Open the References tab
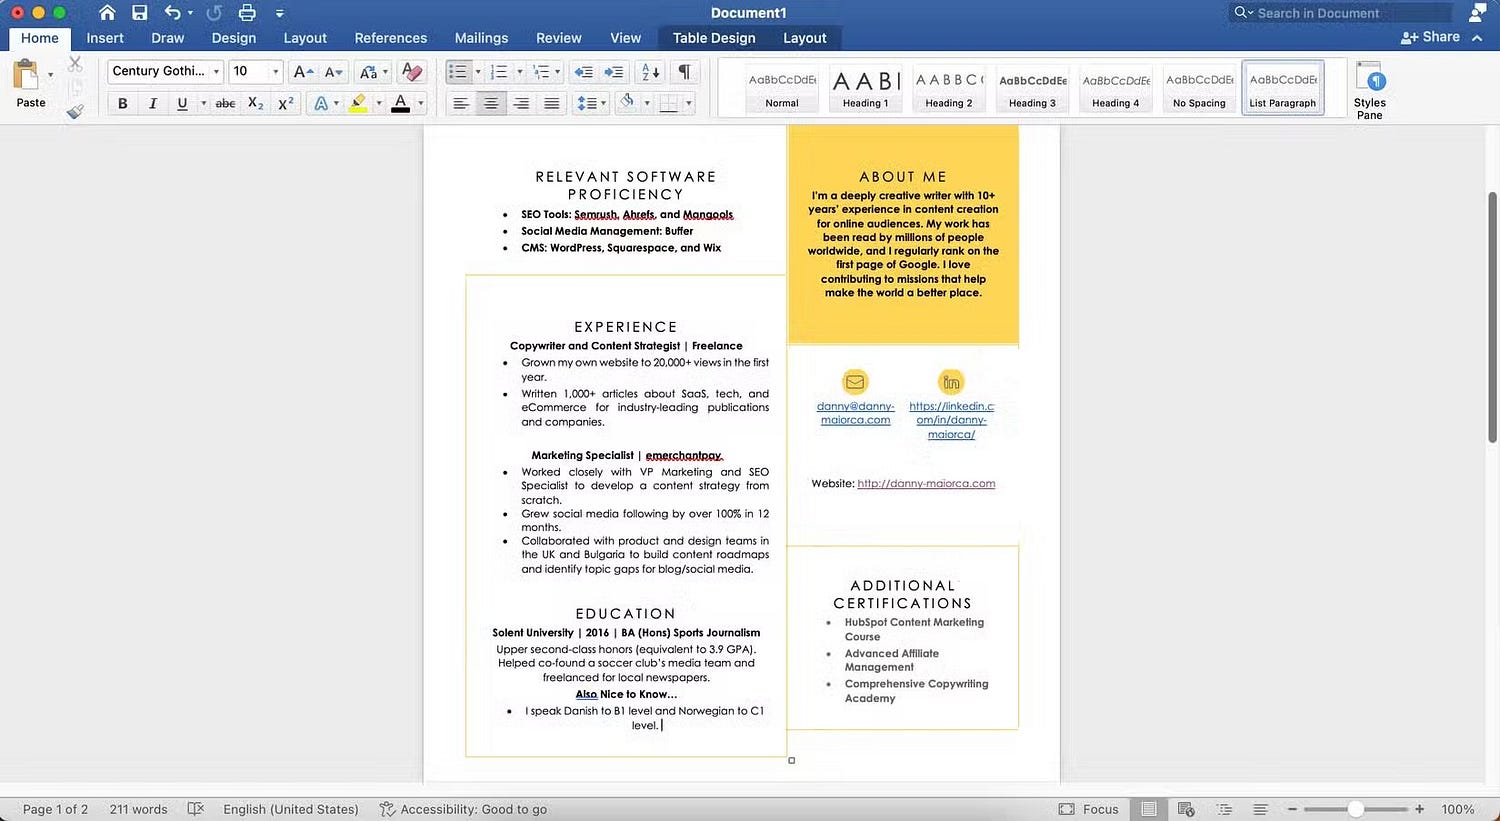Screen dimensions: 1500x821 point(390,38)
